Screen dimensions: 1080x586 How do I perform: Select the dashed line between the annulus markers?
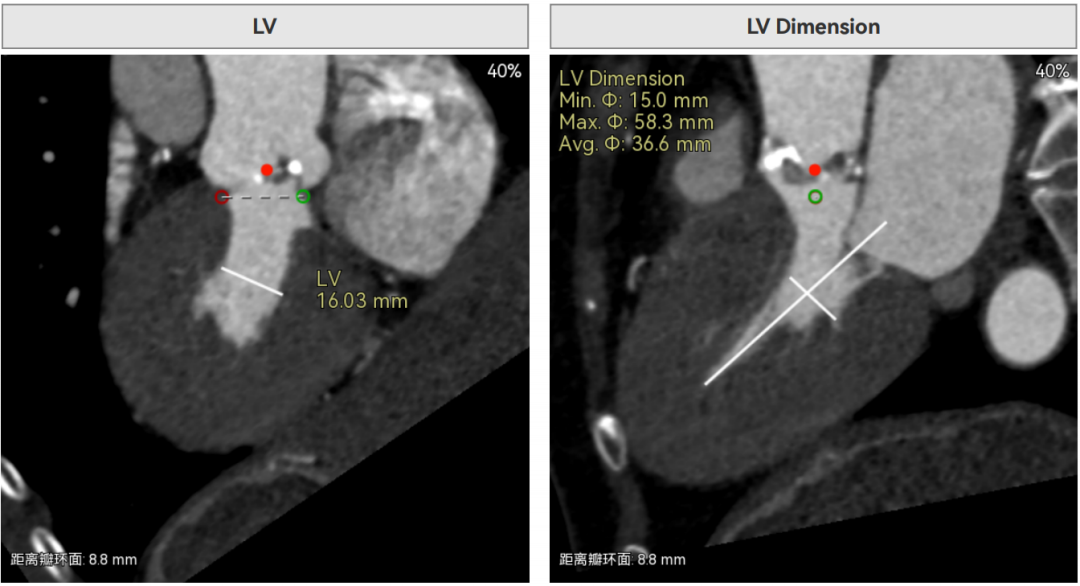click(x=262, y=197)
